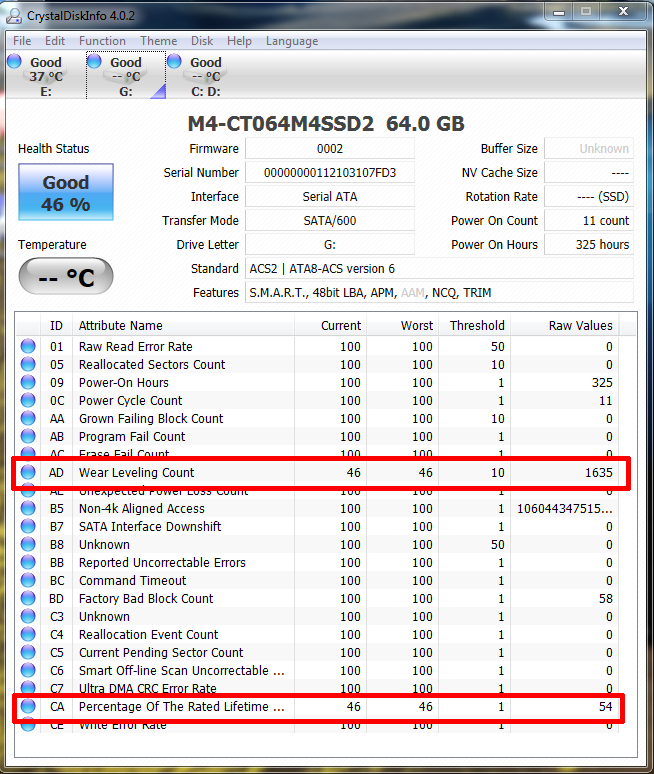The image size is (654, 774).
Task: Click status icon of Reported Uncorrectable Errors
Action: click(28, 563)
